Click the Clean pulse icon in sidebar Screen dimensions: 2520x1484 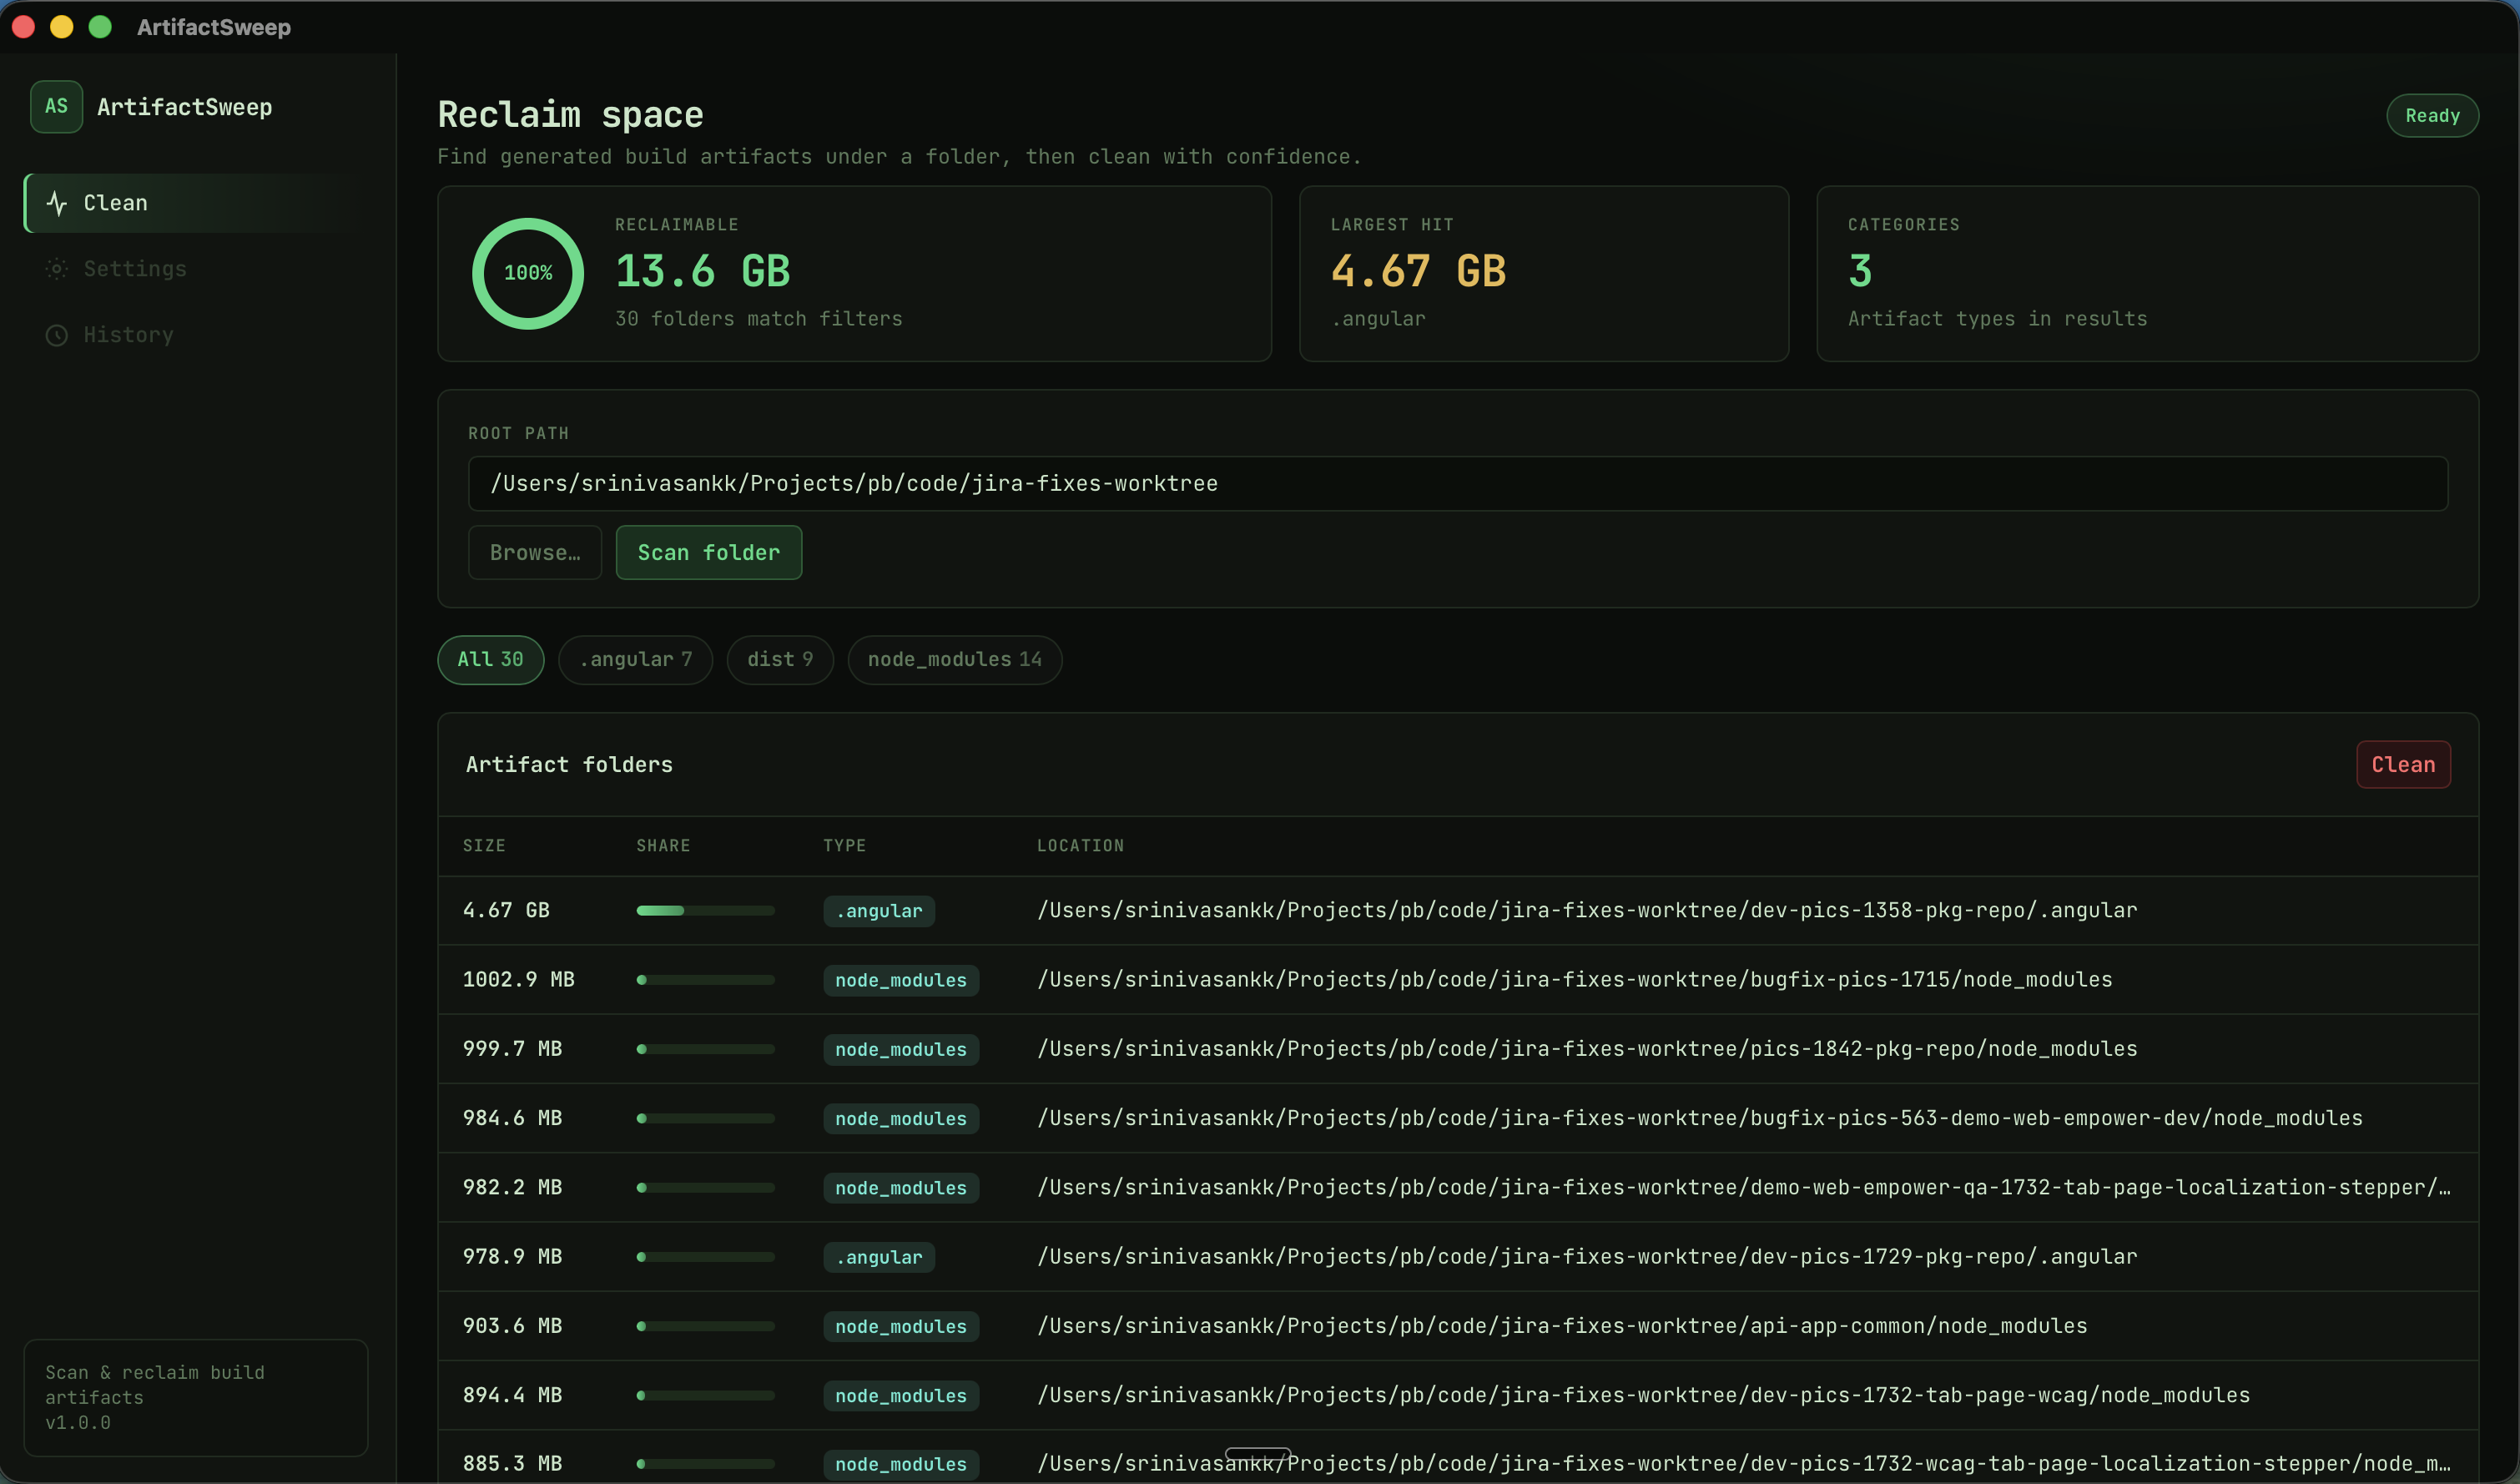pos(57,203)
